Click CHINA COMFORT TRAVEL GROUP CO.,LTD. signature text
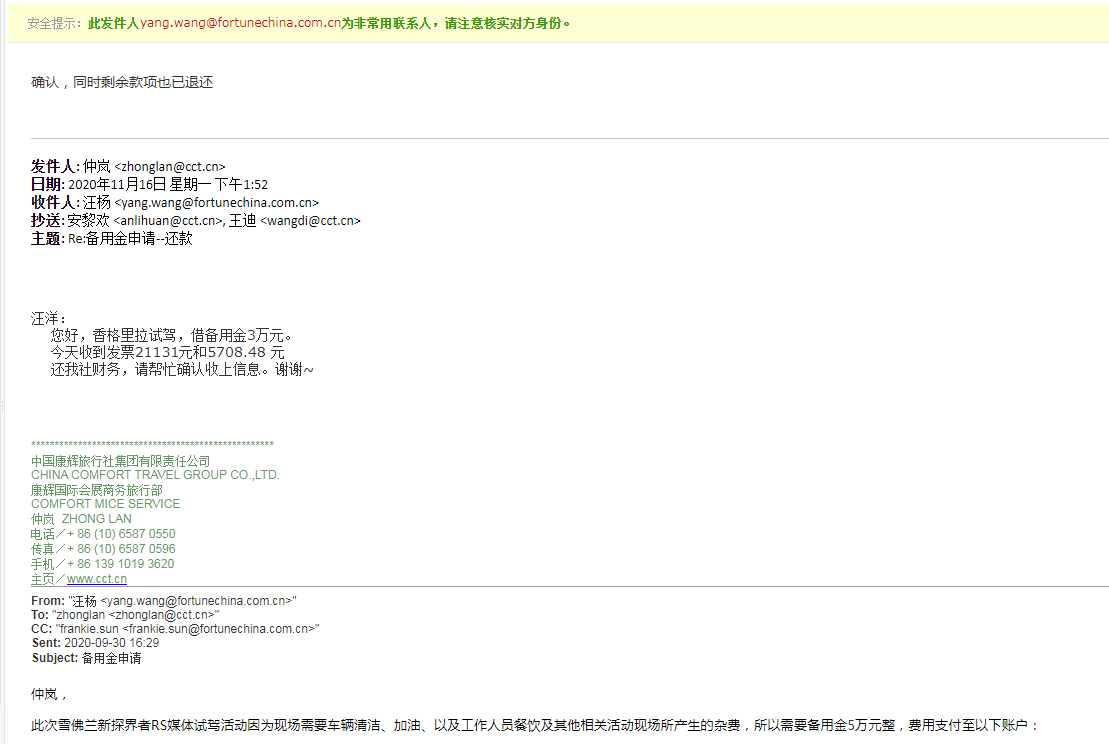The image size is (1109, 744). 155,475
